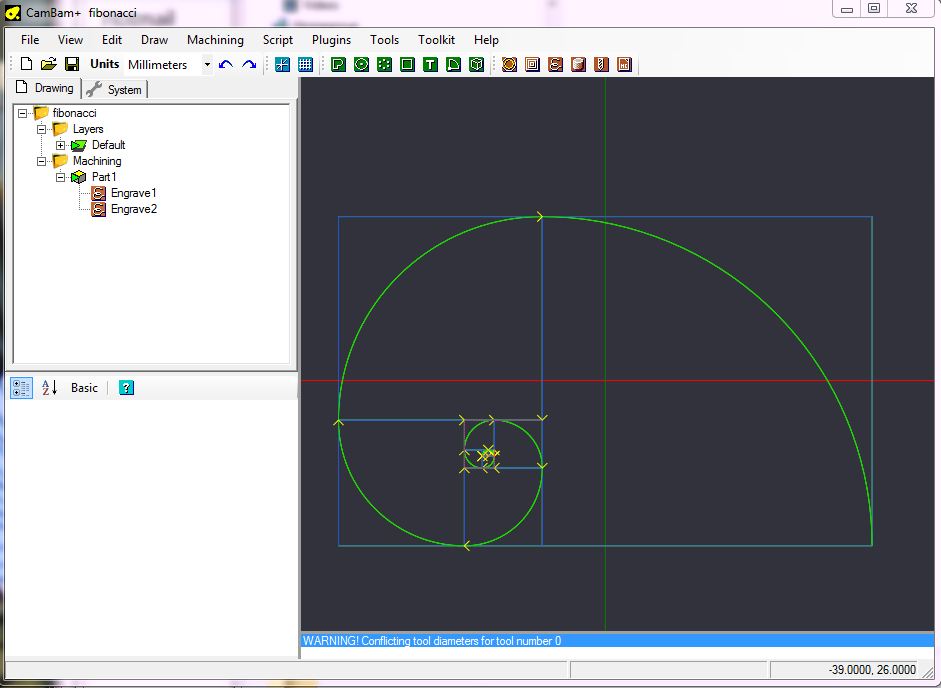Open the Machining menu

pyautogui.click(x=215, y=40)
